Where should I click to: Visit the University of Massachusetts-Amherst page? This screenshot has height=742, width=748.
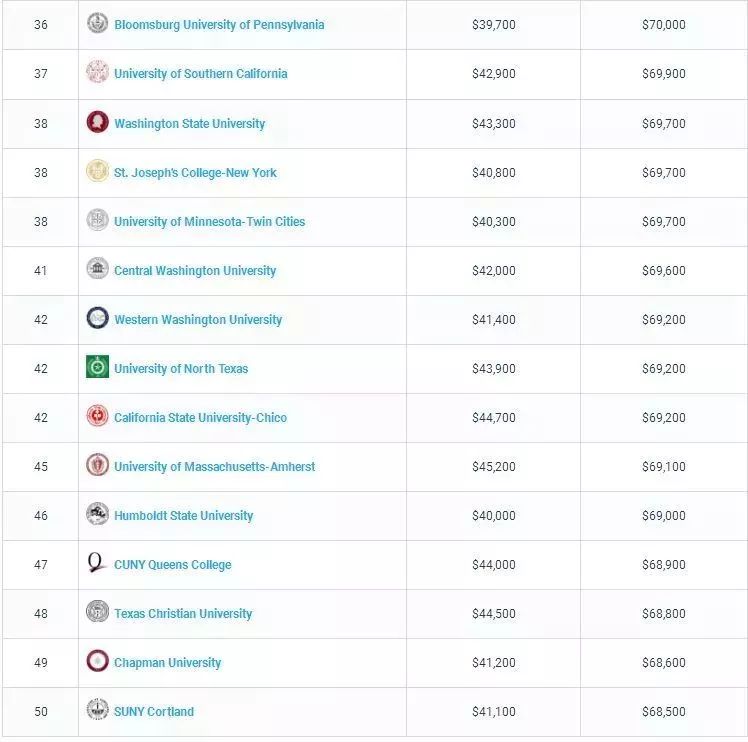[x=214, y=467]
